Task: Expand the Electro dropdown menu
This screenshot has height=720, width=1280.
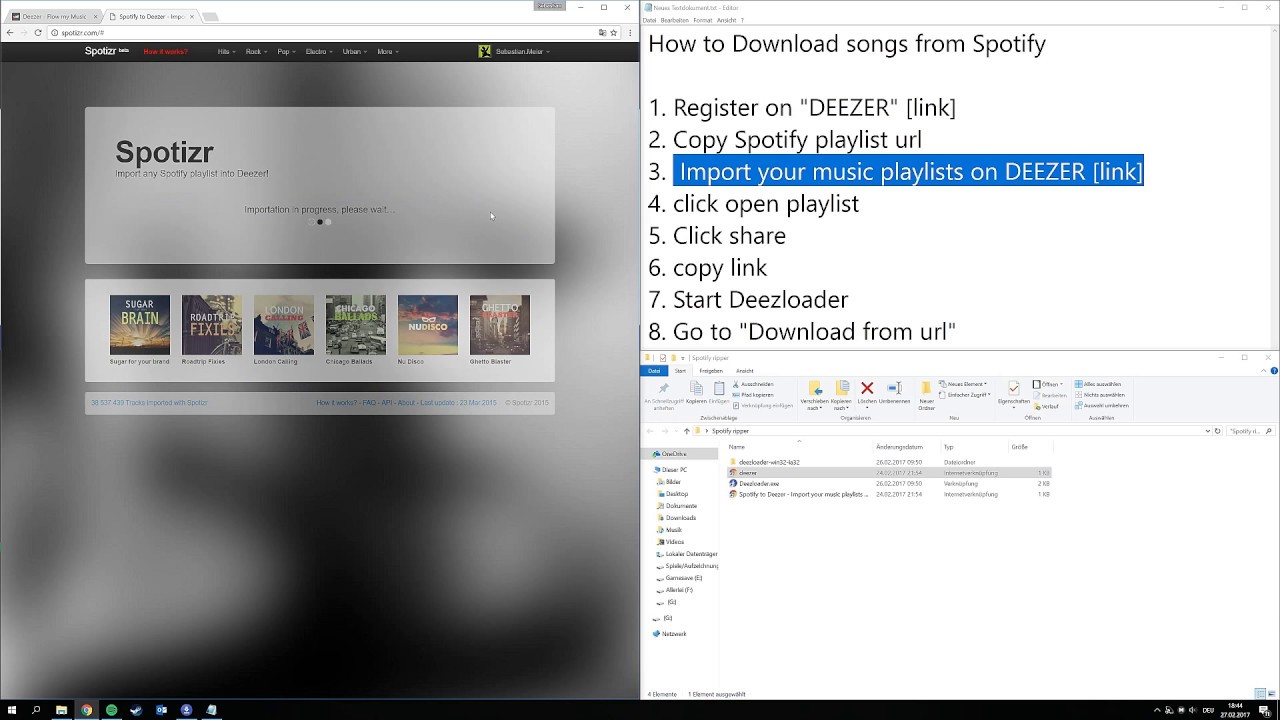Action: (x=319, y=51)
